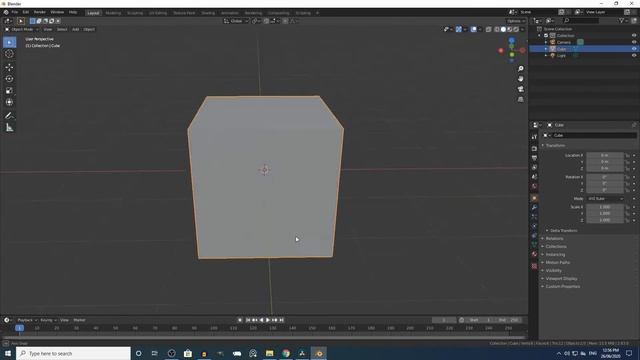Open the Global transform orientation dropdown
Screen dimensions: 640x360
(x=236, y=21)
